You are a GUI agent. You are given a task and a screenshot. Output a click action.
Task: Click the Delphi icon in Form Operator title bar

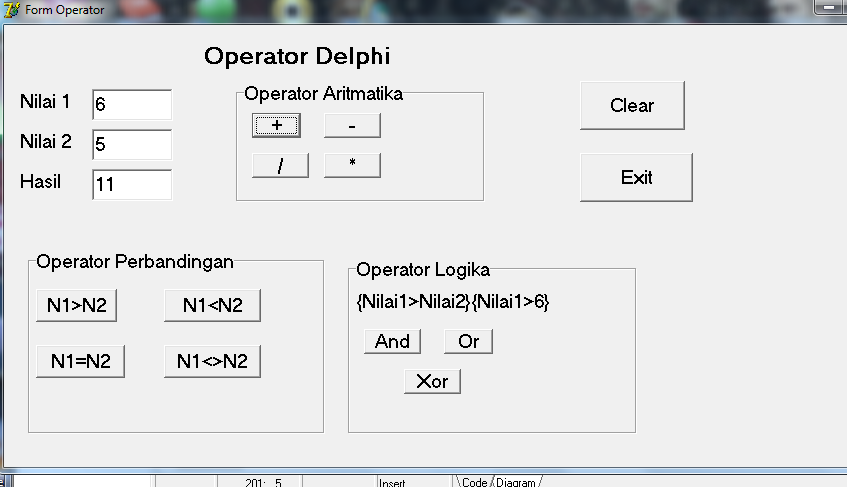click(x=12, y=10)
